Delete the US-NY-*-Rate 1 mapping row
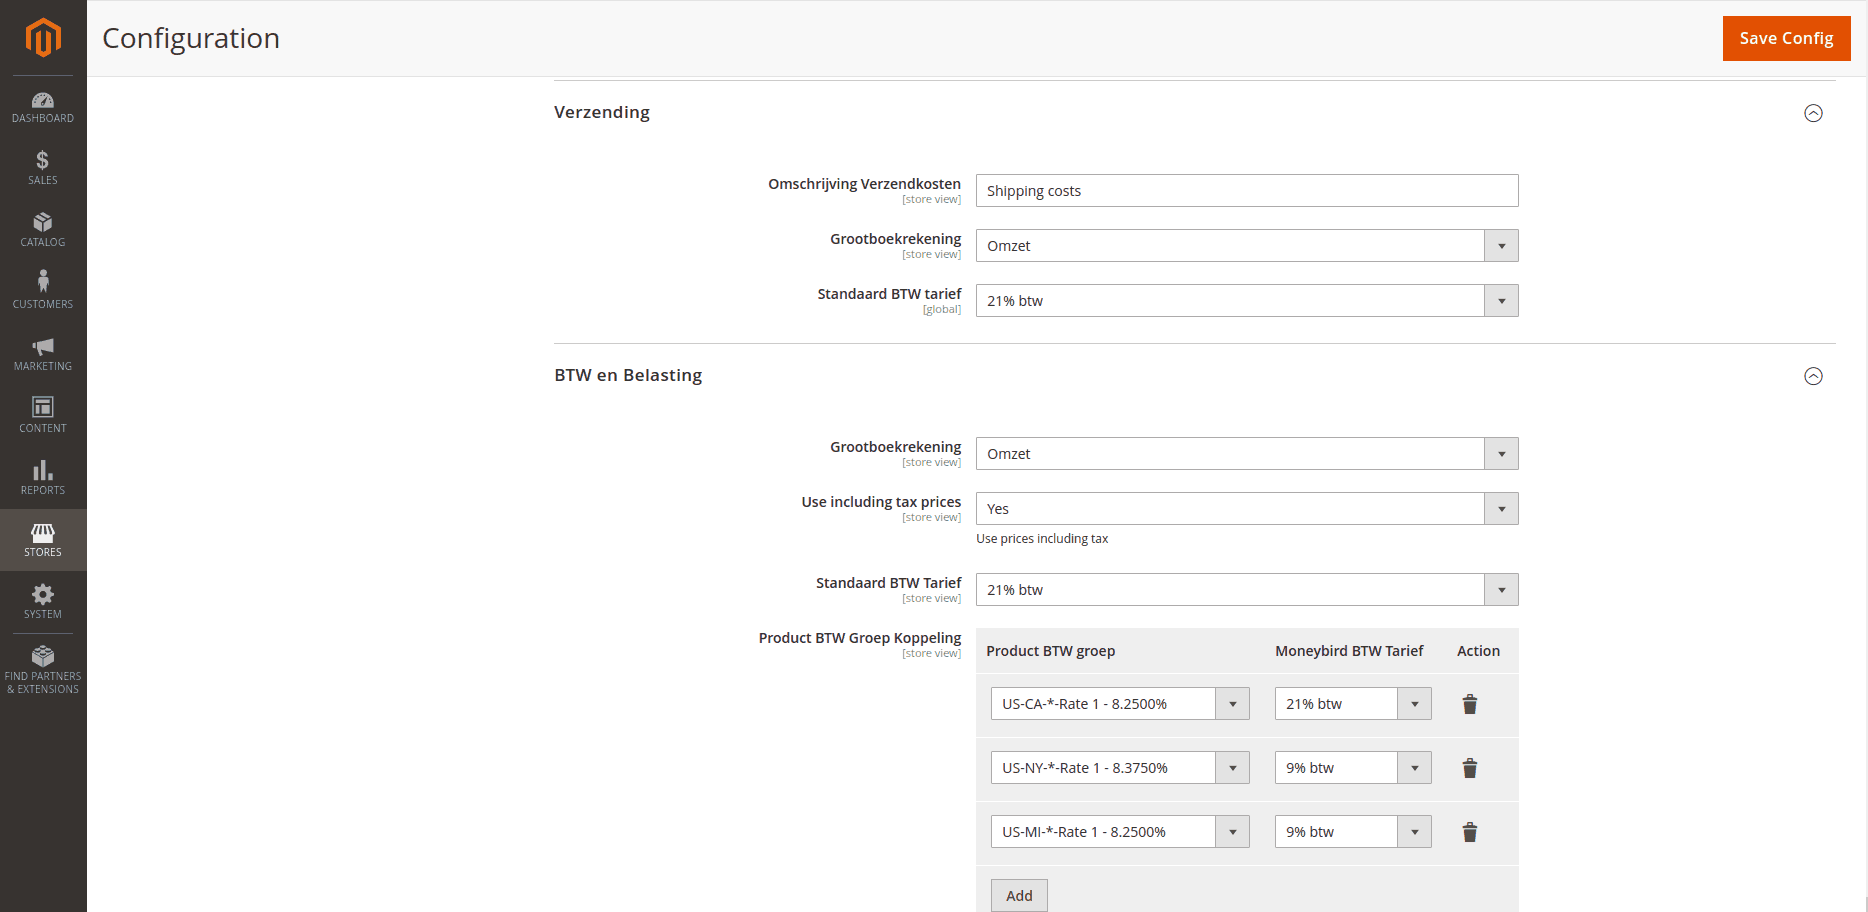Viewport: 1868px width, 912px height. [1470, 768]
